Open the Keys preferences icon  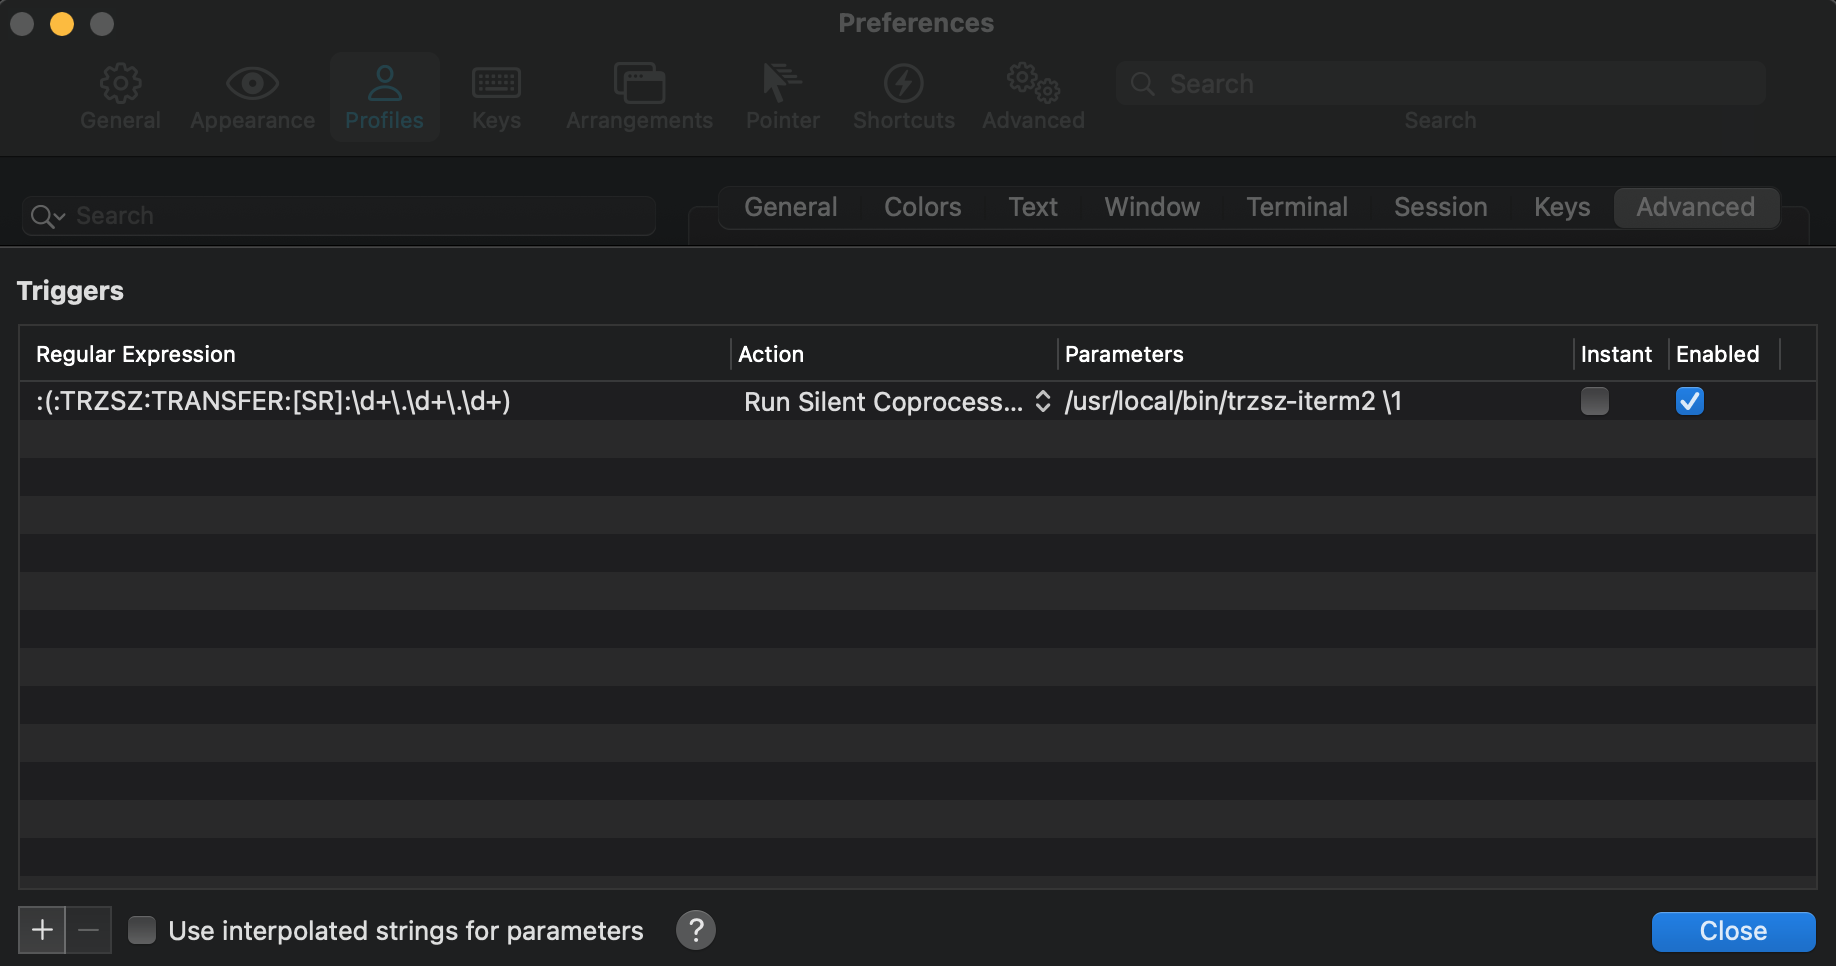tap(496, 95)
